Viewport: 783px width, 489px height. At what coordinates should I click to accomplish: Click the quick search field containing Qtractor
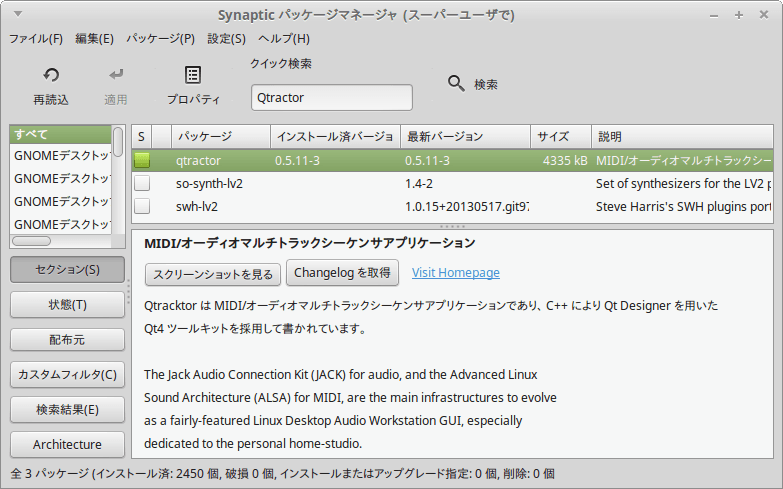click(x=332, y=97)
